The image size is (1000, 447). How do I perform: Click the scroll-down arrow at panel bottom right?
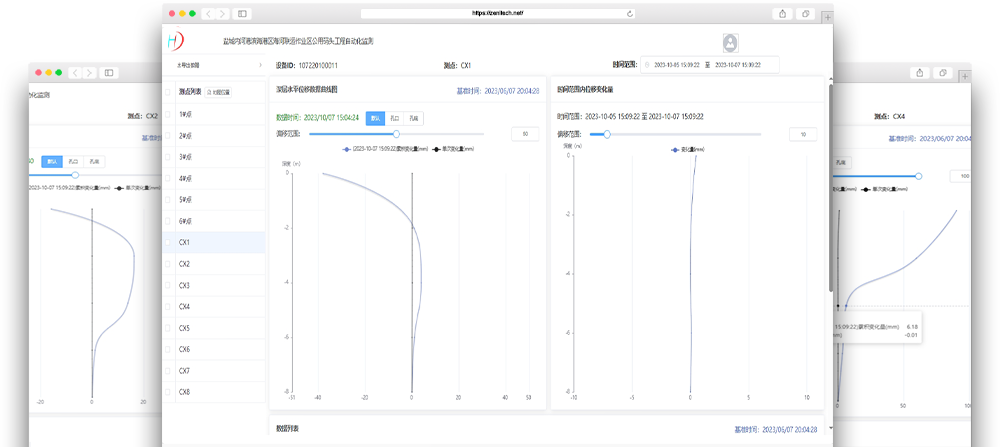[830, 427]
